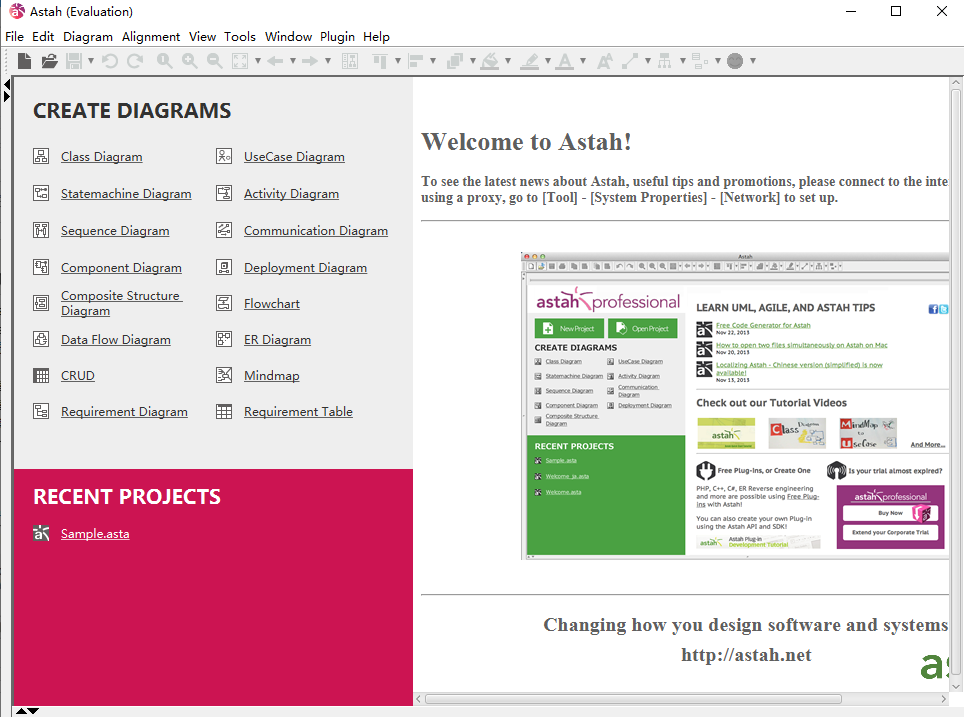Expand the dropdown next to the back arrow

click(293, 61)
